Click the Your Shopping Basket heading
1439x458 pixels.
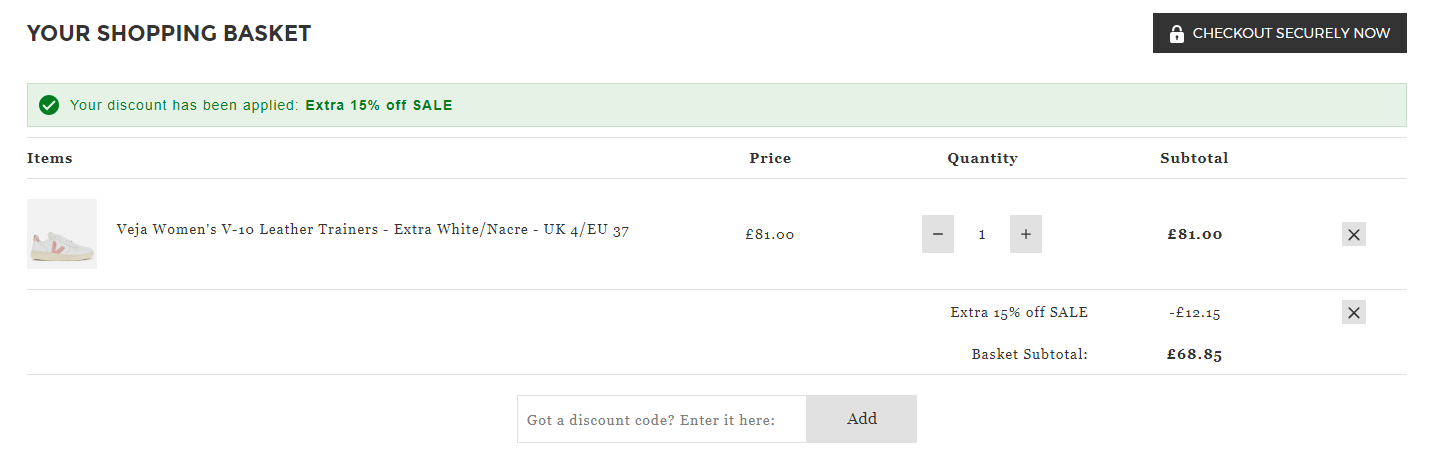pyautogui.click(x=169, y=33)
